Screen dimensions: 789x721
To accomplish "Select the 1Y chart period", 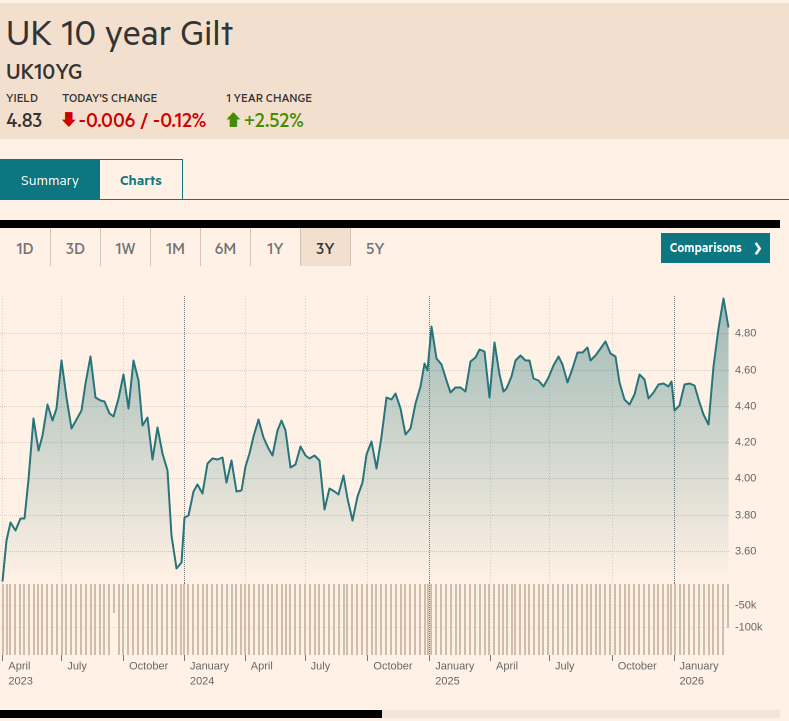I will [x=275, y=249].
